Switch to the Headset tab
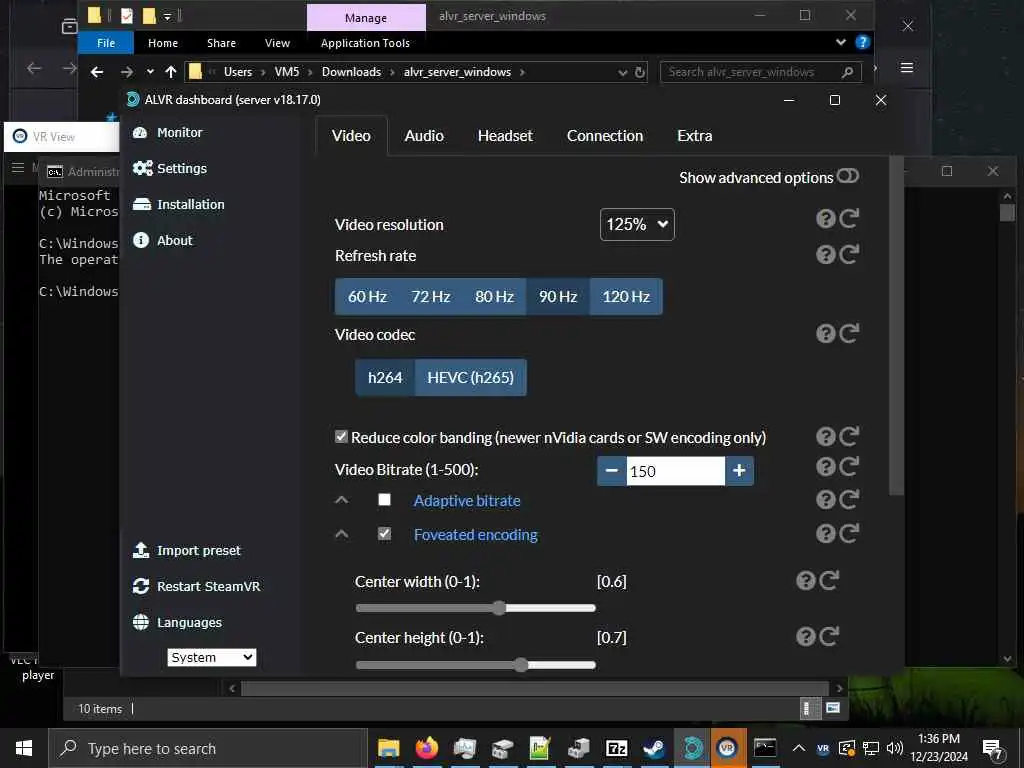 coord(505,136)
